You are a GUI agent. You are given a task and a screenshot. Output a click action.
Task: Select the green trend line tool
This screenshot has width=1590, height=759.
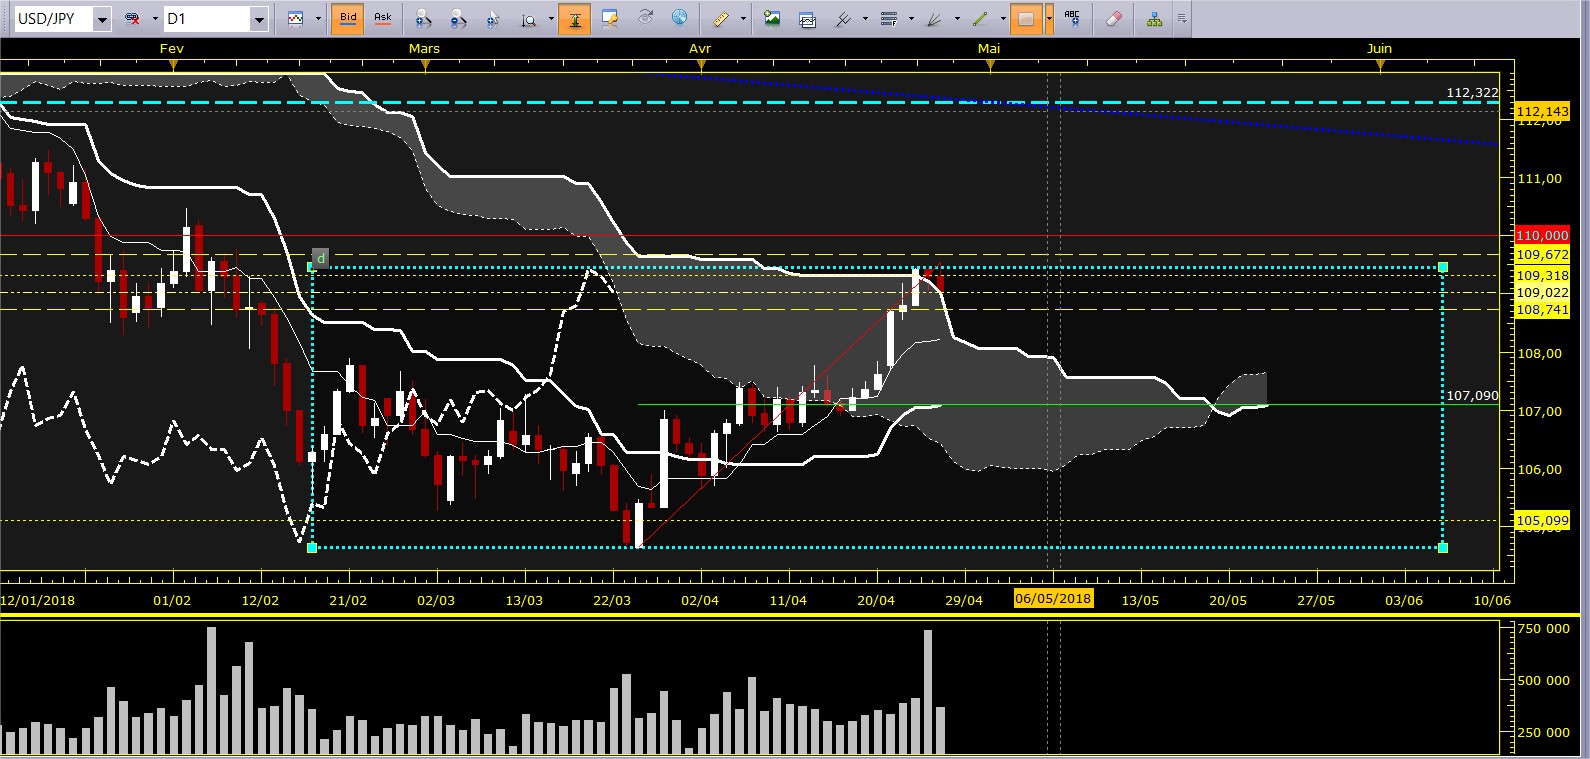pyautogui.click(x=980, y=19)
